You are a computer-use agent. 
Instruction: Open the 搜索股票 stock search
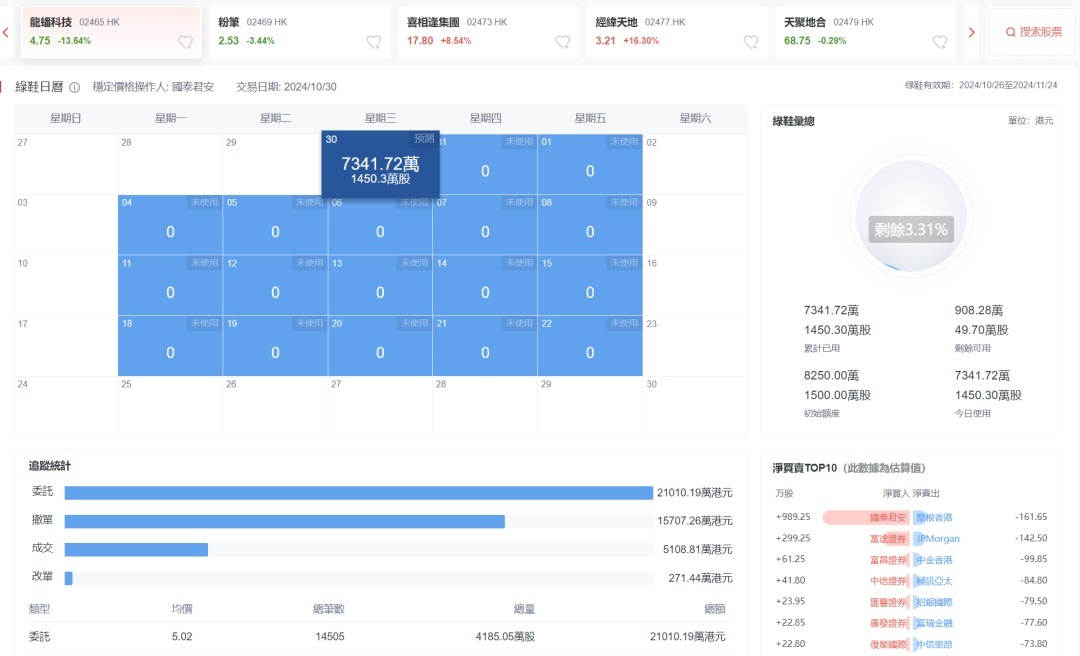click(1032, 32)
